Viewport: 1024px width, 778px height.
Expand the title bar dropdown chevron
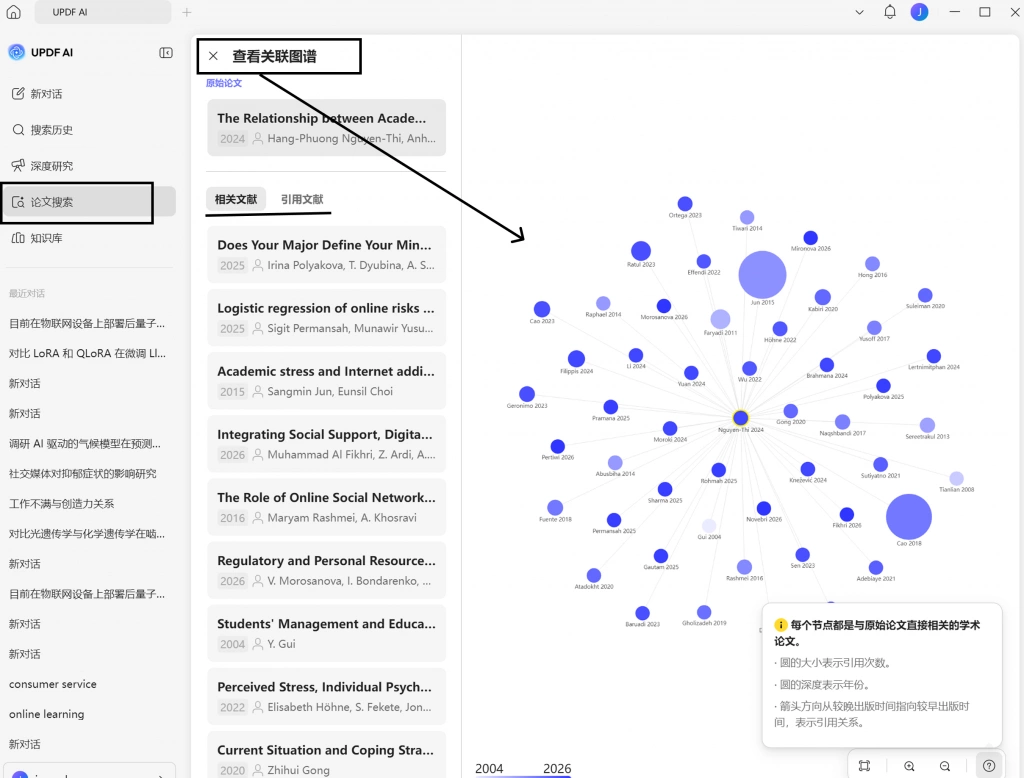click(x=859, y=12)
